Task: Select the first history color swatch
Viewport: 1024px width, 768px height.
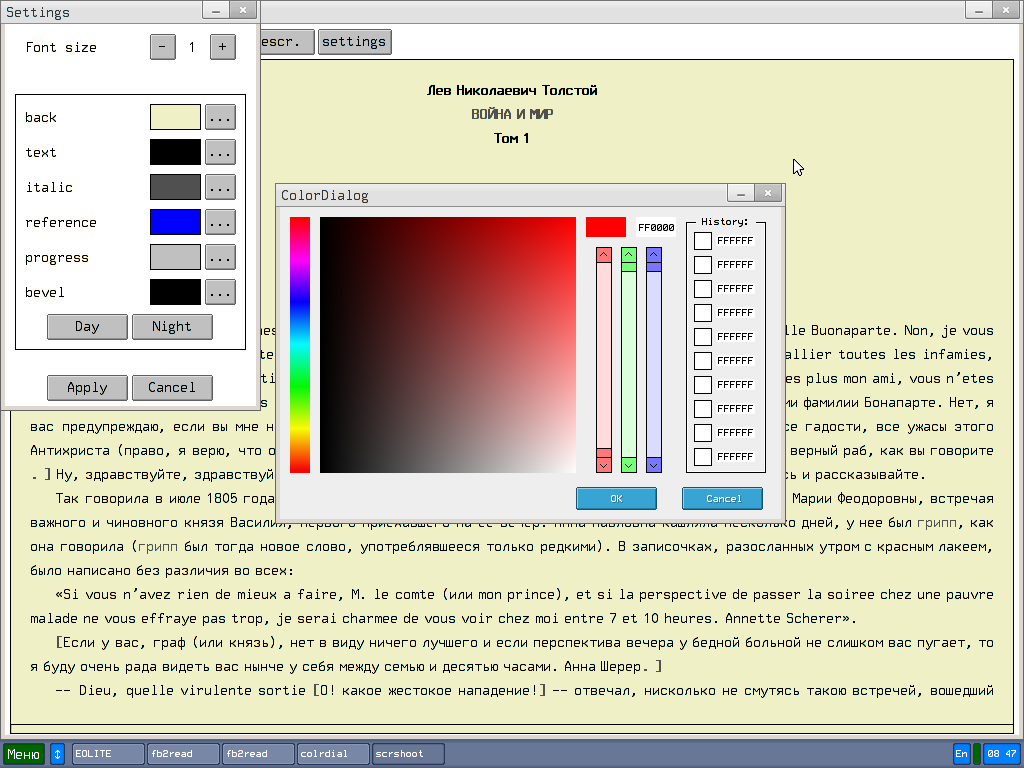Action: (703, 240)
